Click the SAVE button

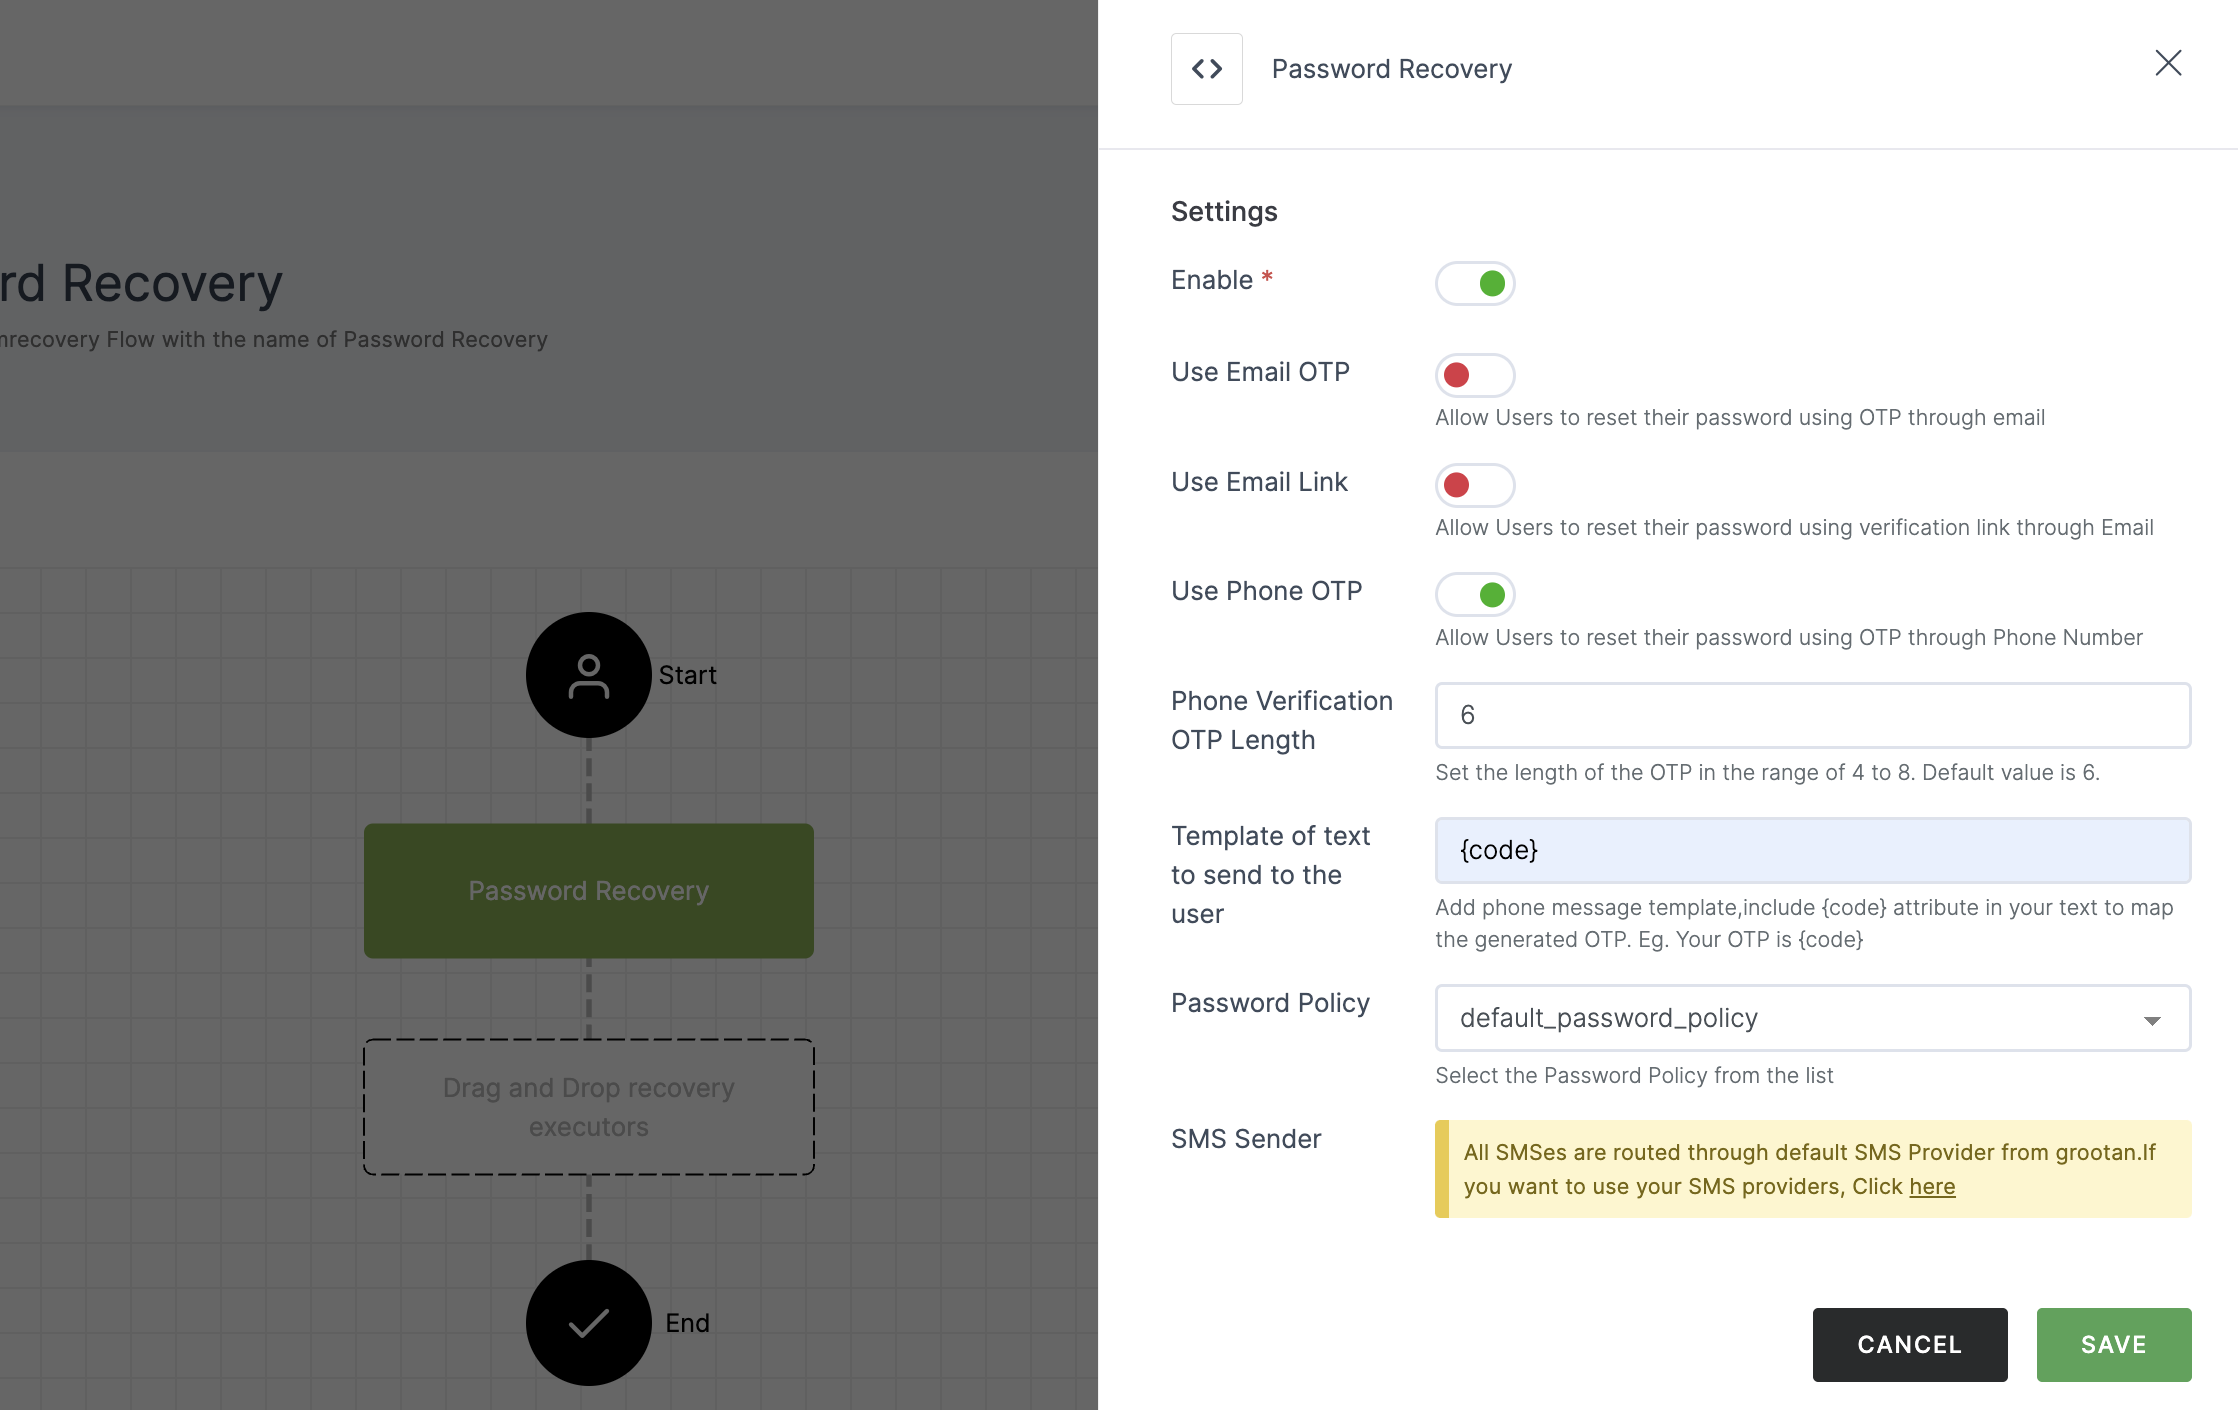[2113, 1343]
